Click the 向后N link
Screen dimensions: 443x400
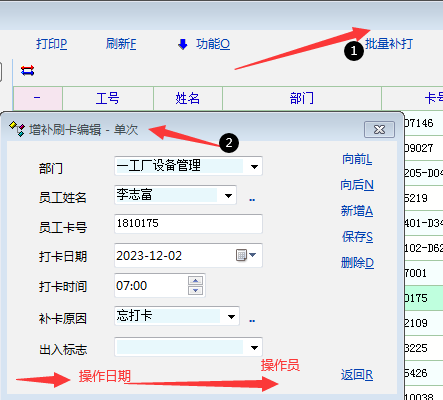(357, 184)
